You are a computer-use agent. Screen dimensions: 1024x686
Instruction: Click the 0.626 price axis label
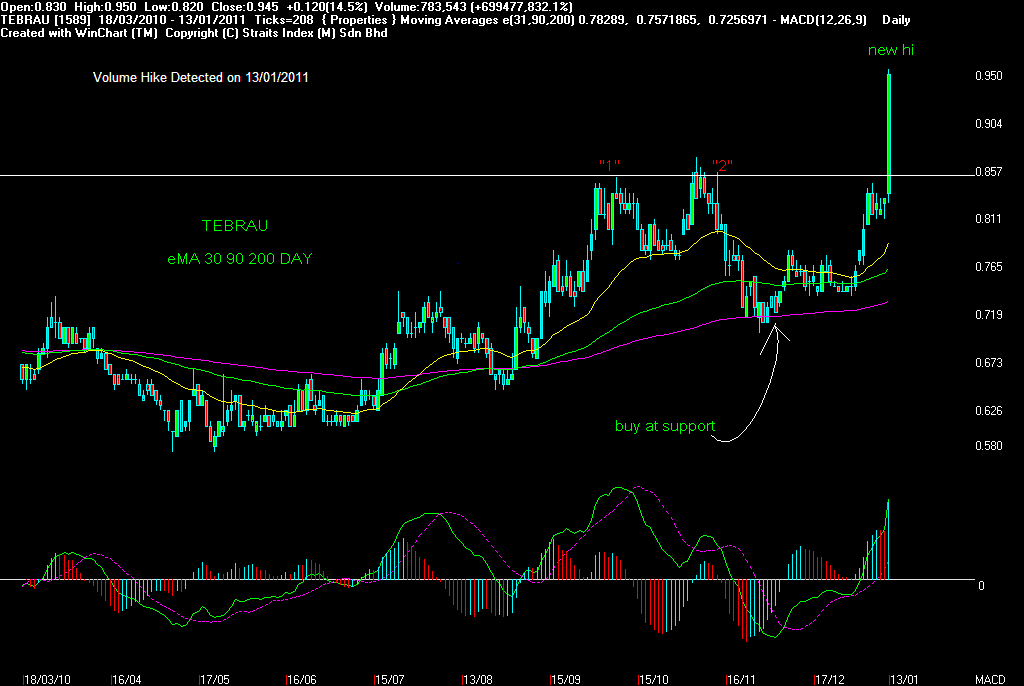pyautogui.click(x=989, y=411)
